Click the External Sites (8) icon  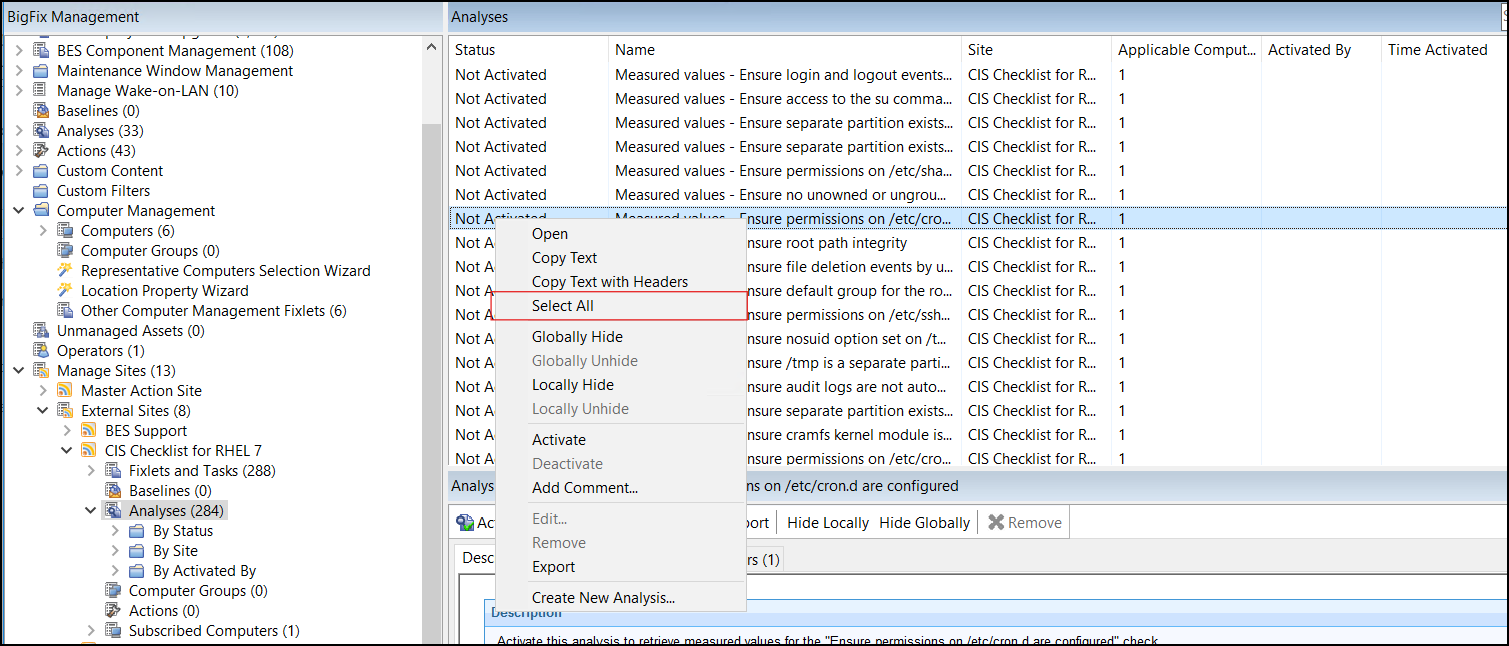coord(65,411)
